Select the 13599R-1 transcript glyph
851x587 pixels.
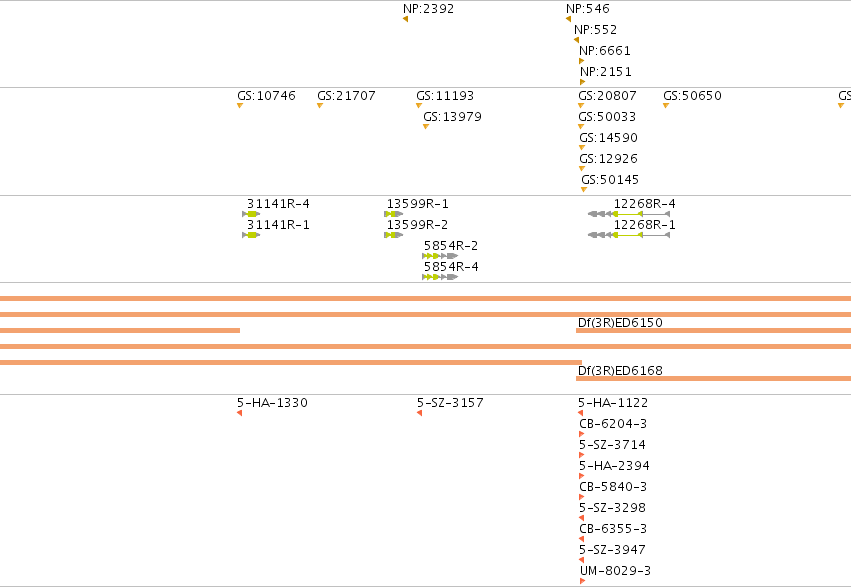click(x=393, y=214)
